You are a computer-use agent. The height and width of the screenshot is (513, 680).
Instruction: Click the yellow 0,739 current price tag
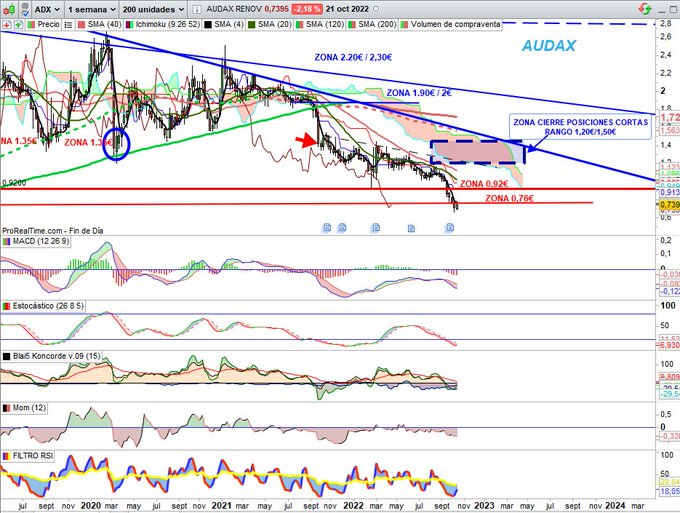670,205
